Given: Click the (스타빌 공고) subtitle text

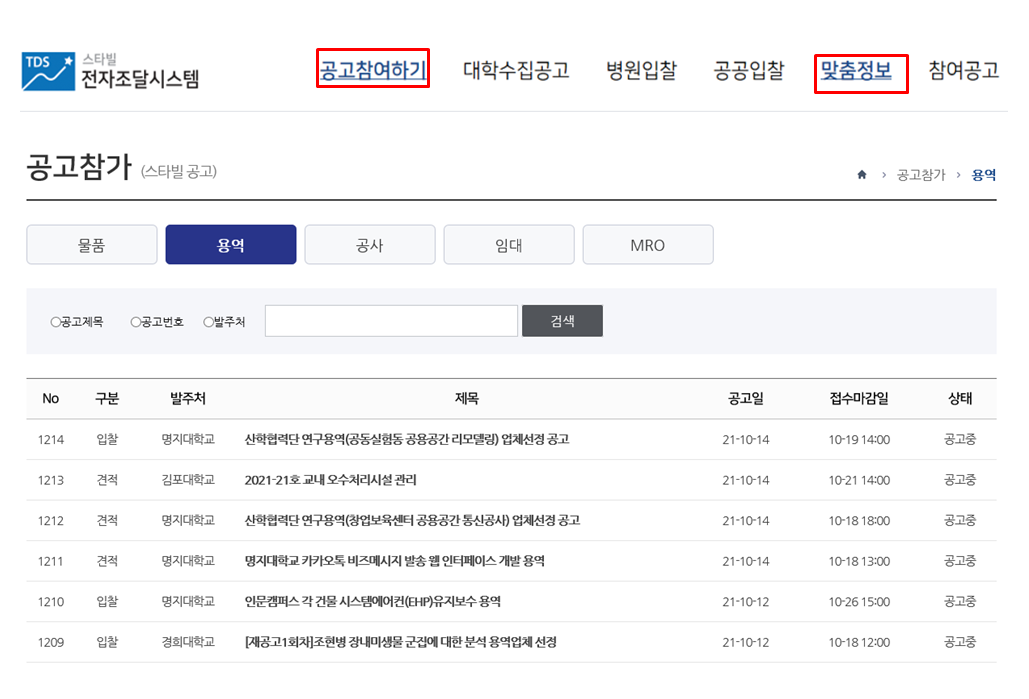Looking at the screenshot, I should pyautogui.click(x=178, y=172).
